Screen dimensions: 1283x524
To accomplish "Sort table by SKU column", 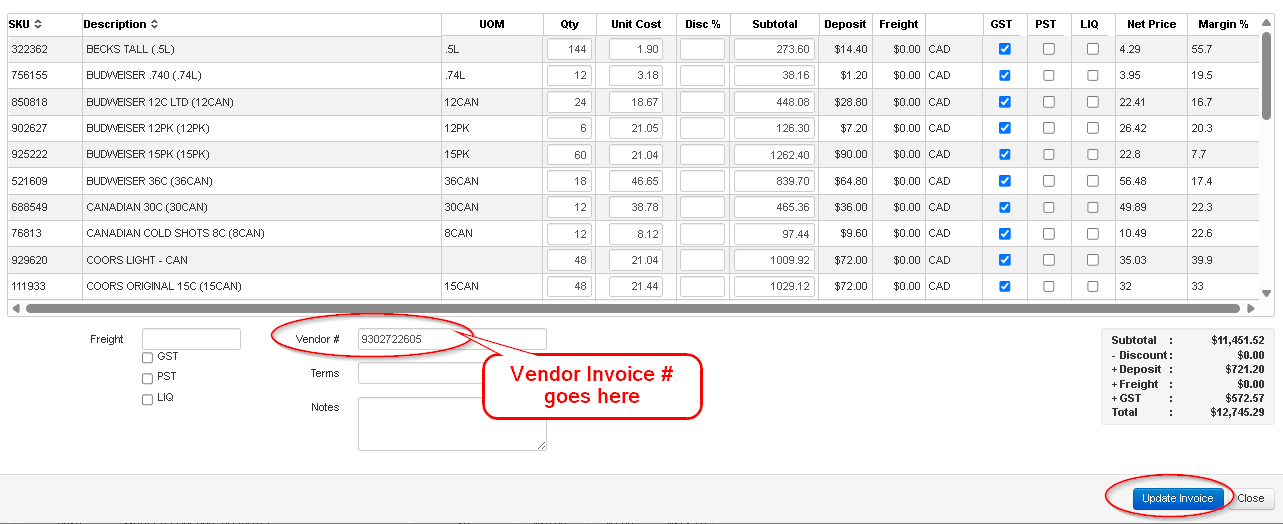I will pos(25,24).
